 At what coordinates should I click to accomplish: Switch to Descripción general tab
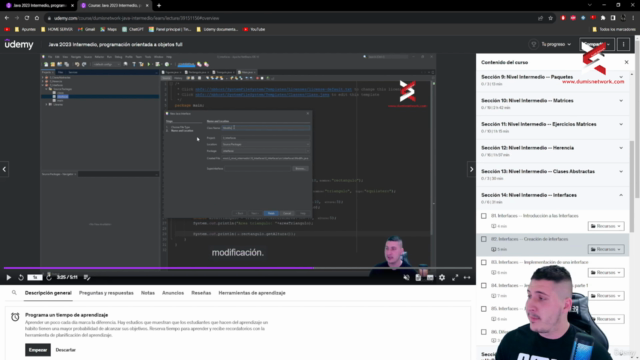coord(48,293)
